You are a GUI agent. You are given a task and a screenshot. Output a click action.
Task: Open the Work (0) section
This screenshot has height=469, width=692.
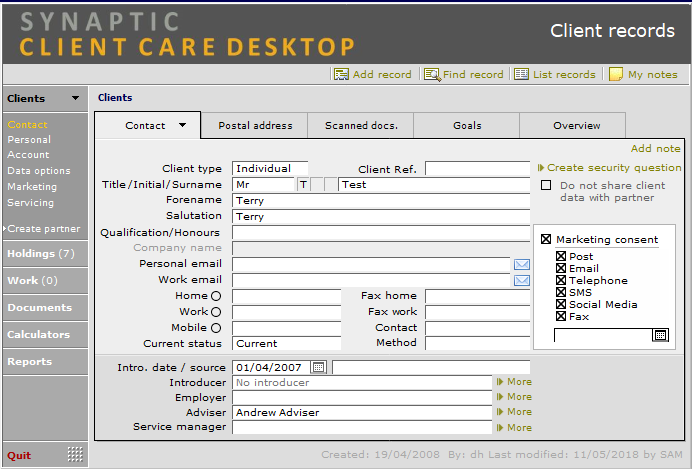point(45,281)
